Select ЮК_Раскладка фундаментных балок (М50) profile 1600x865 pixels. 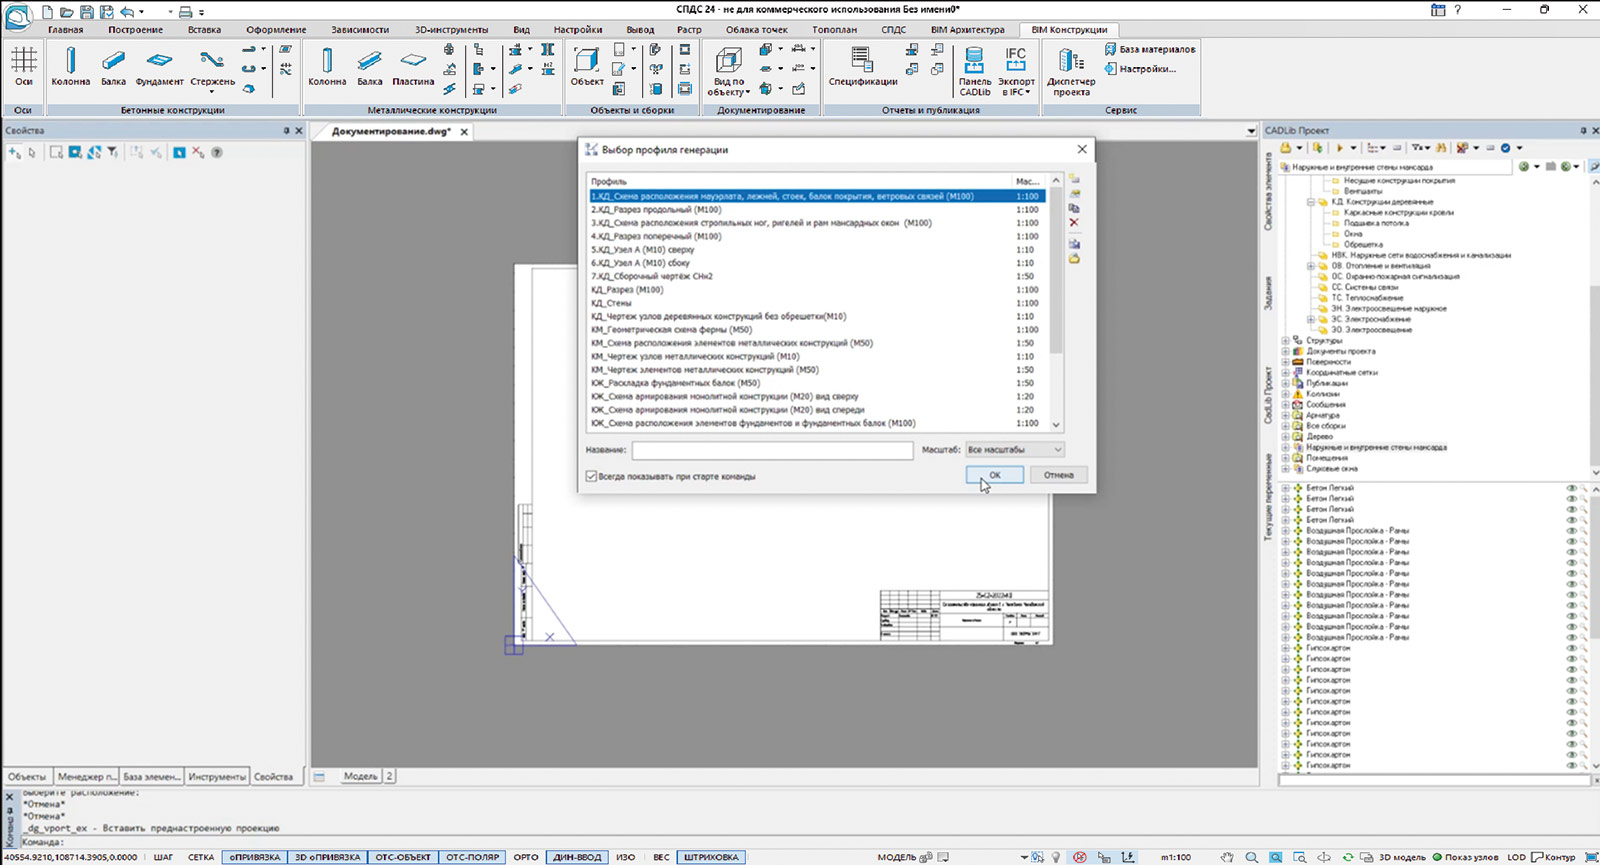pos(817,383)
